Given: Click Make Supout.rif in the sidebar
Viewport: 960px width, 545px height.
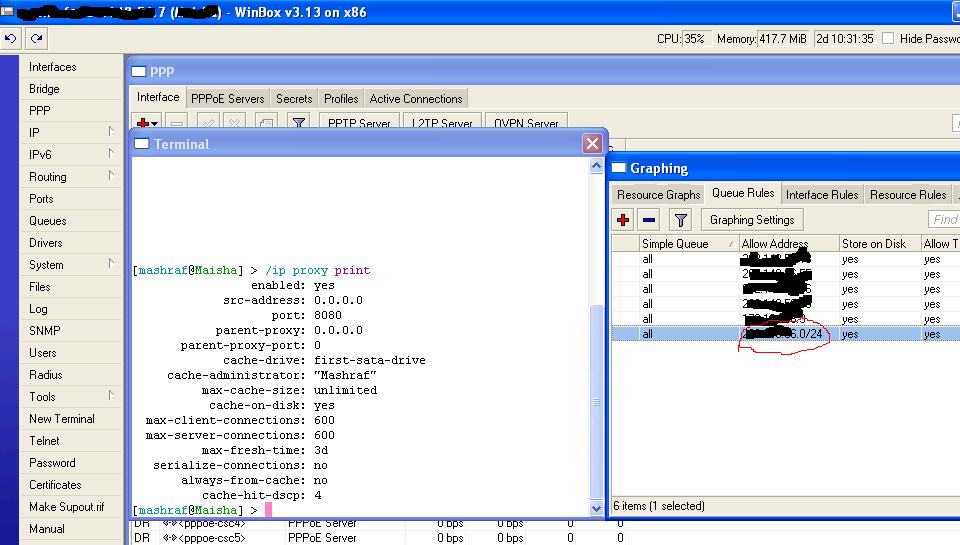Looking at the screenshot, I should tap(67, 508).
